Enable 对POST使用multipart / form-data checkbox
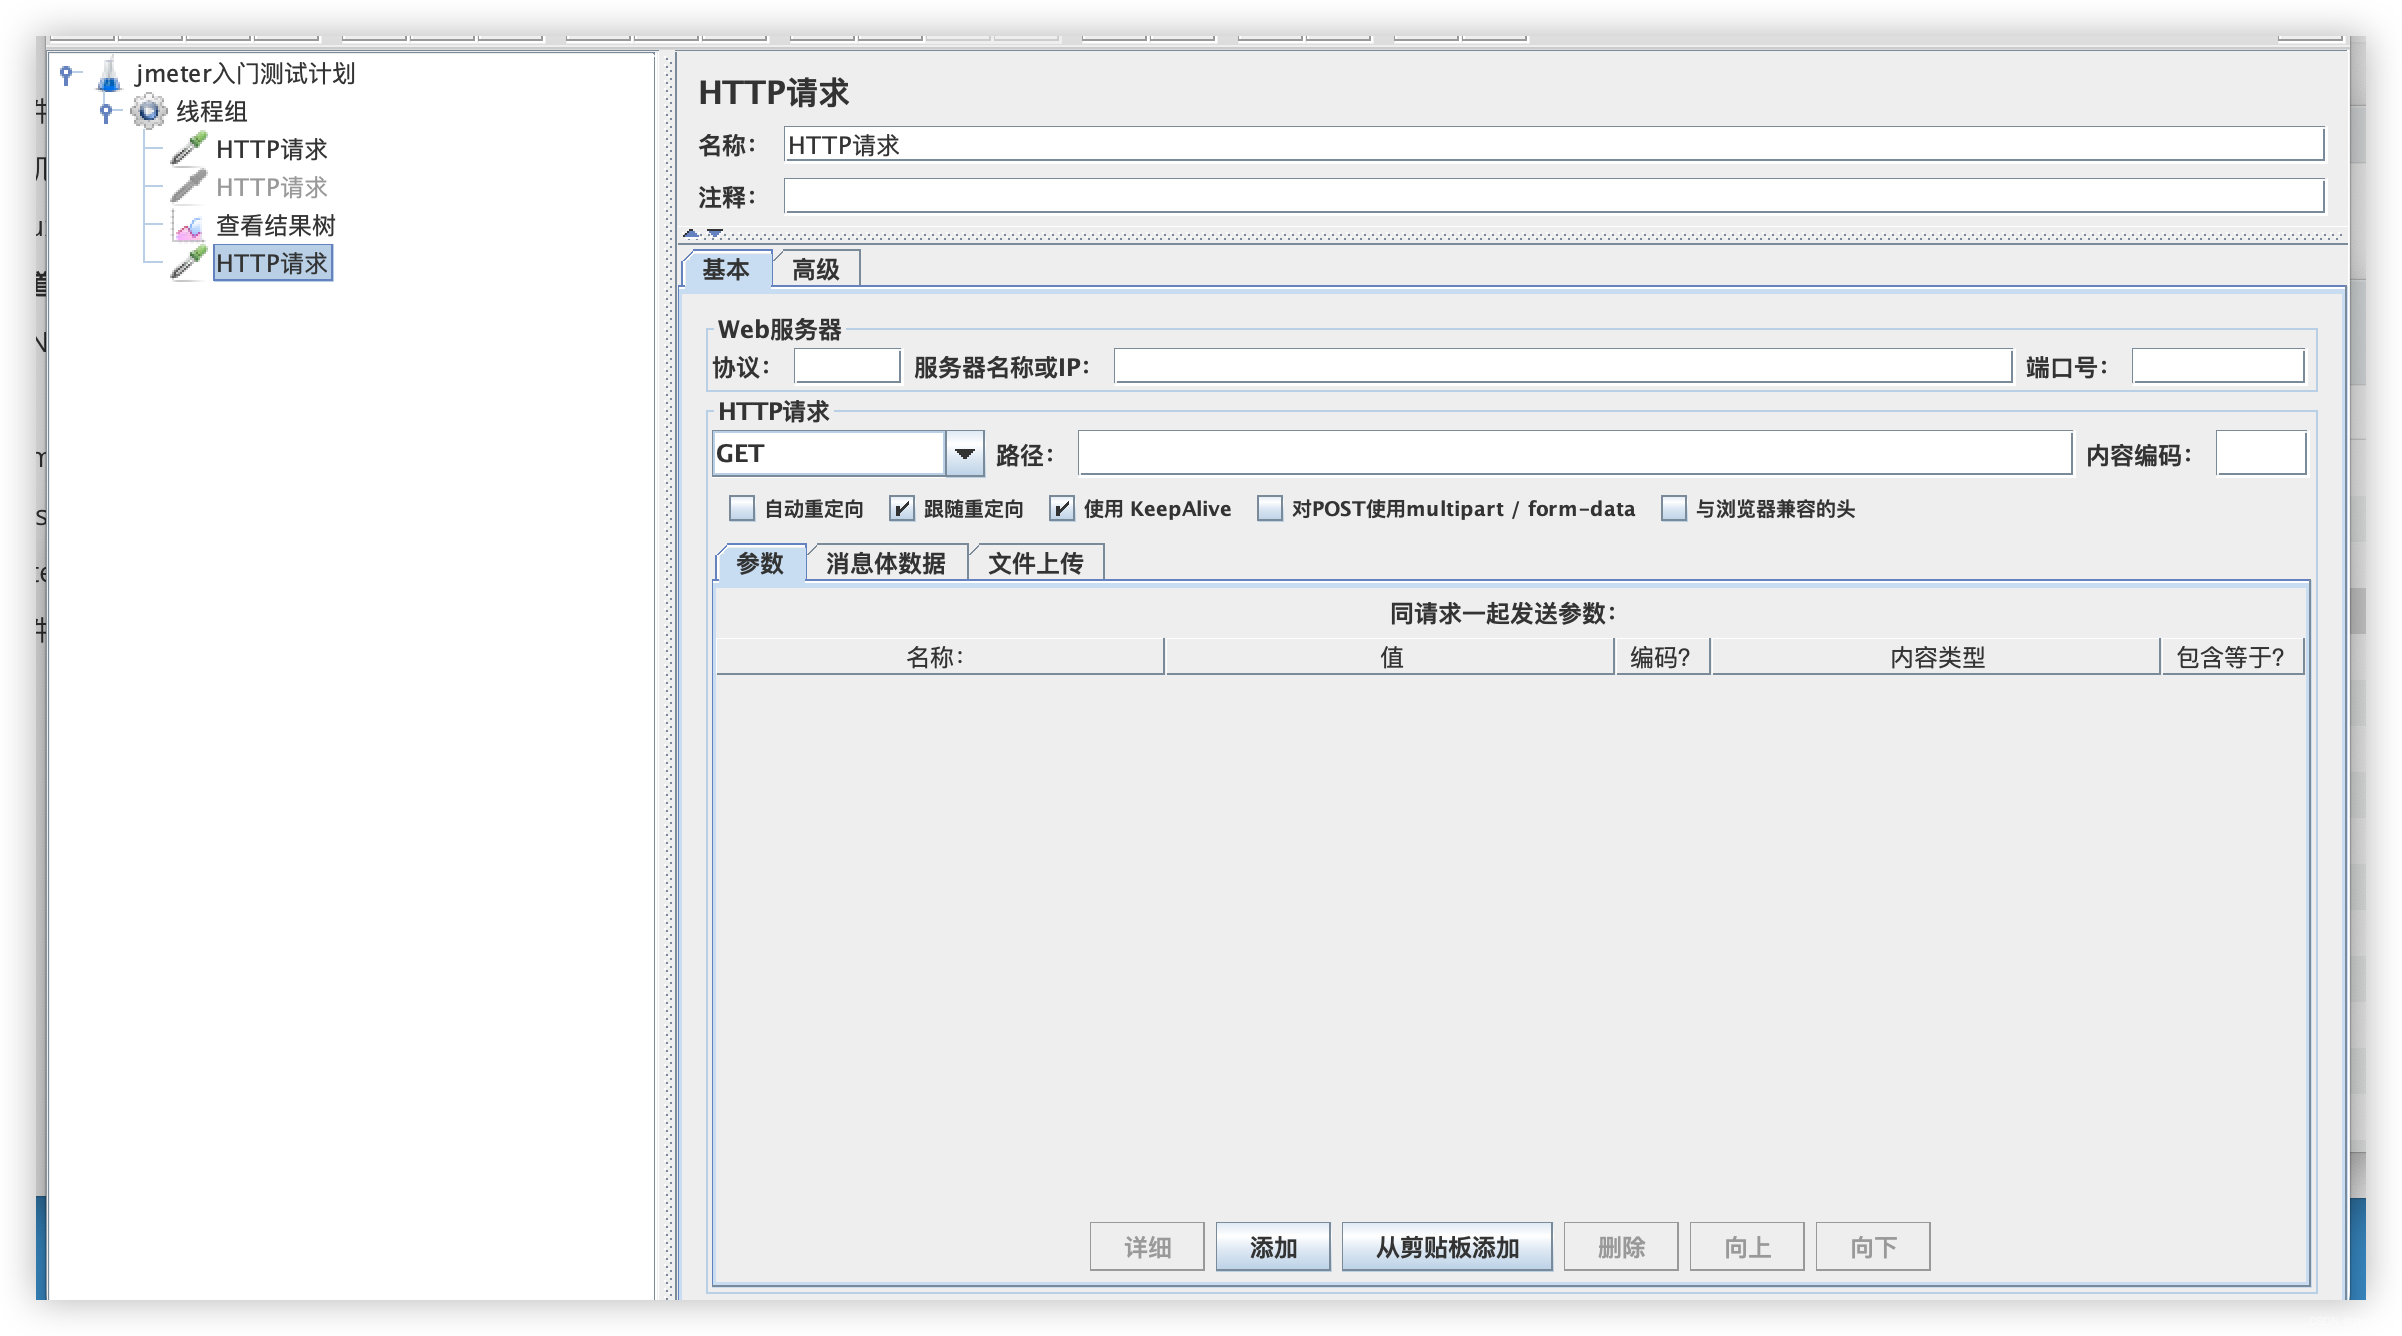 tap(1270, 508)
